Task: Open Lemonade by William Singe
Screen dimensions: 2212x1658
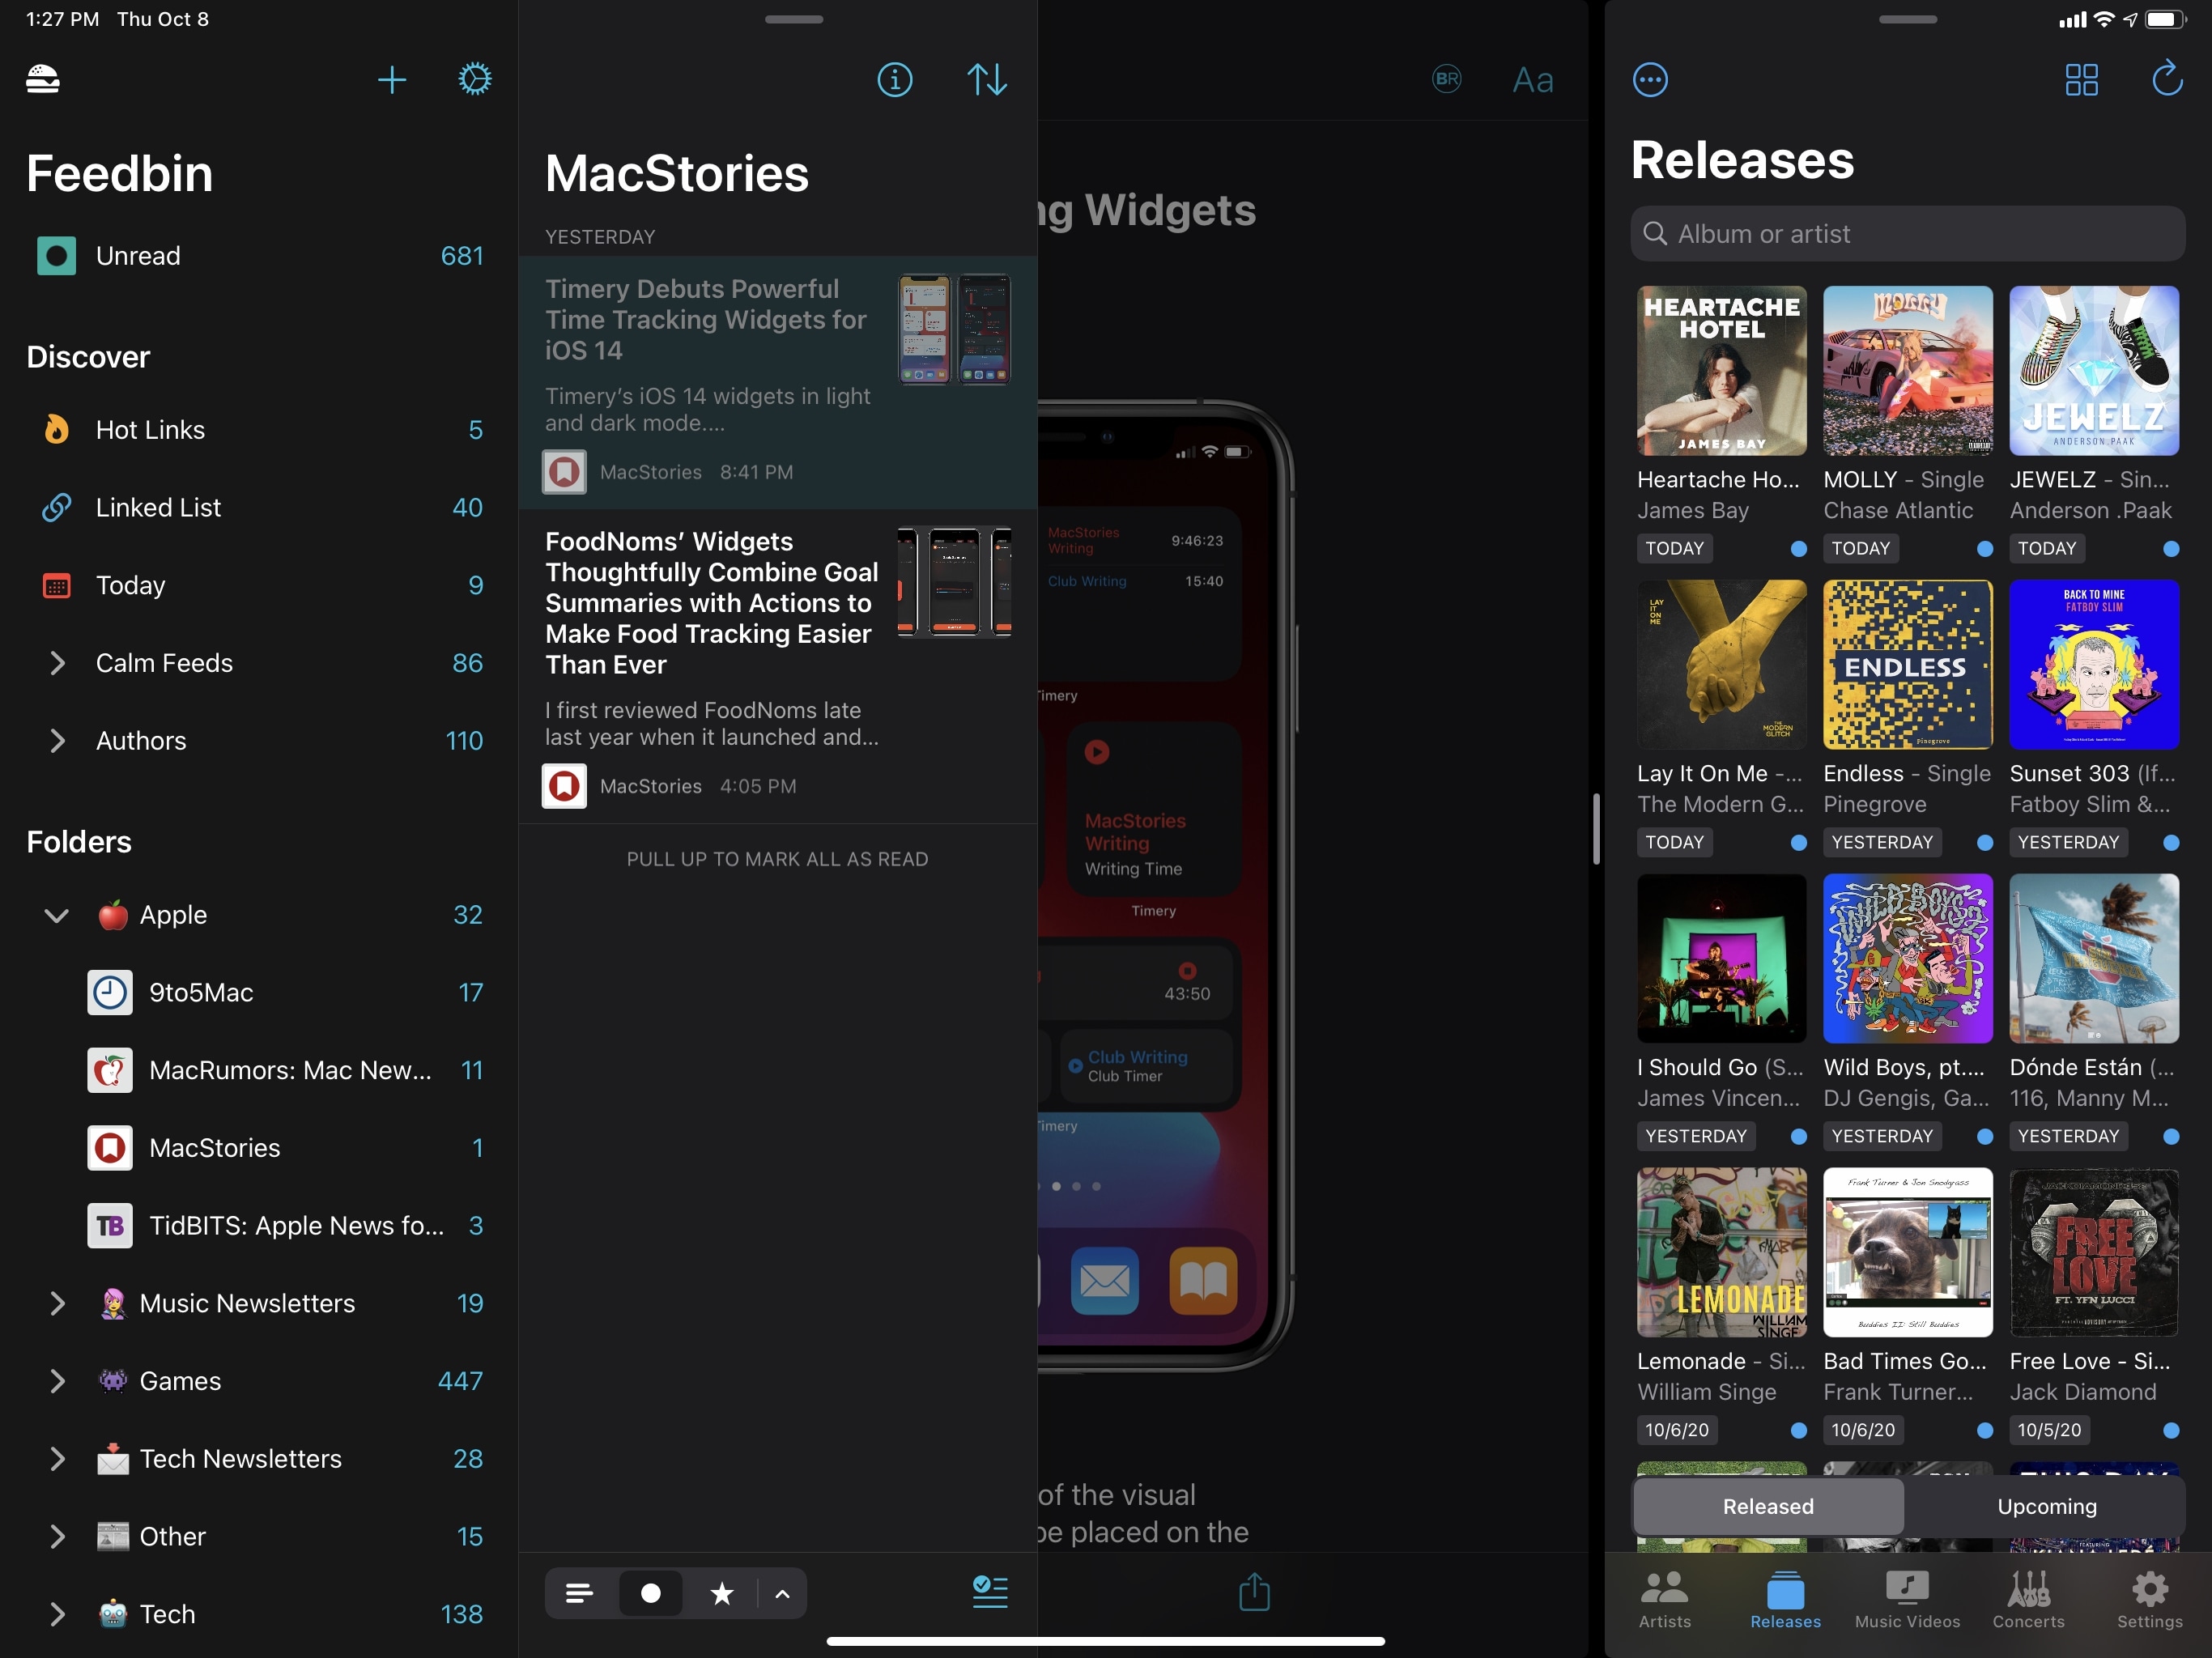Action: coord(1722,1252)
